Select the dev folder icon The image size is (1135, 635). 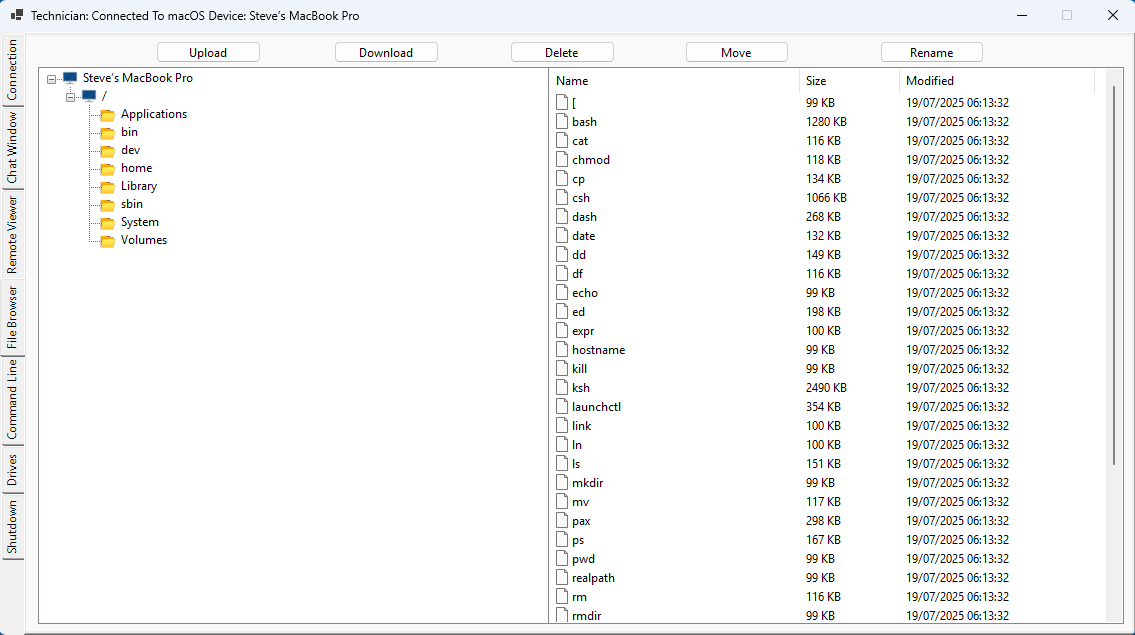[108, 151]
